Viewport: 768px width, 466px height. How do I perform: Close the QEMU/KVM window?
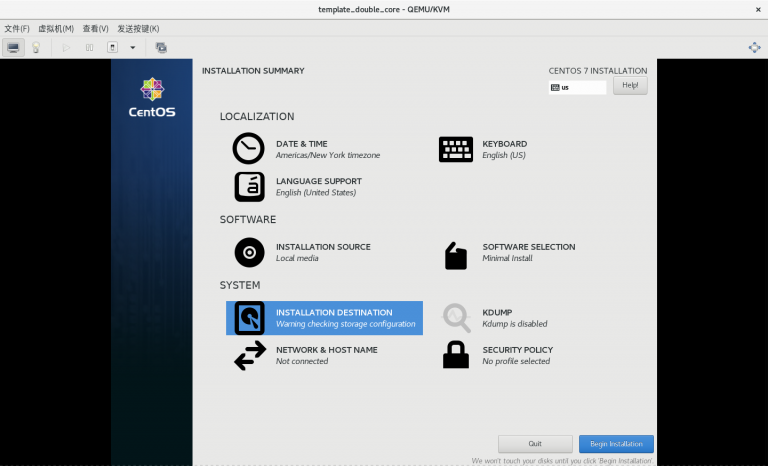coord(758,9)
